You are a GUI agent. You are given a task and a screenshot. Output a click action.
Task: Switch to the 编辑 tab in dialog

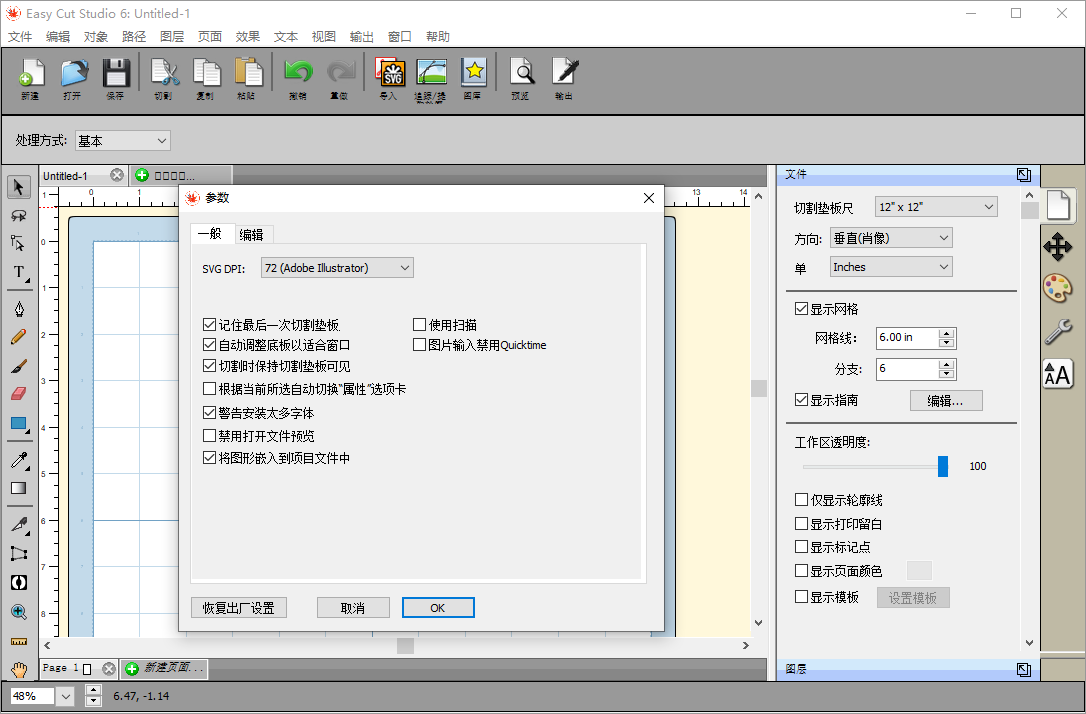[x=251, y=235]
